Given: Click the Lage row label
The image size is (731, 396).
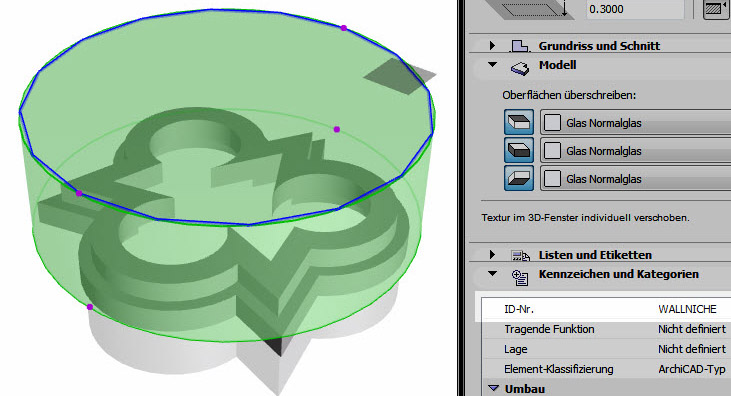Looking at the screenshot, I should 516,349.
